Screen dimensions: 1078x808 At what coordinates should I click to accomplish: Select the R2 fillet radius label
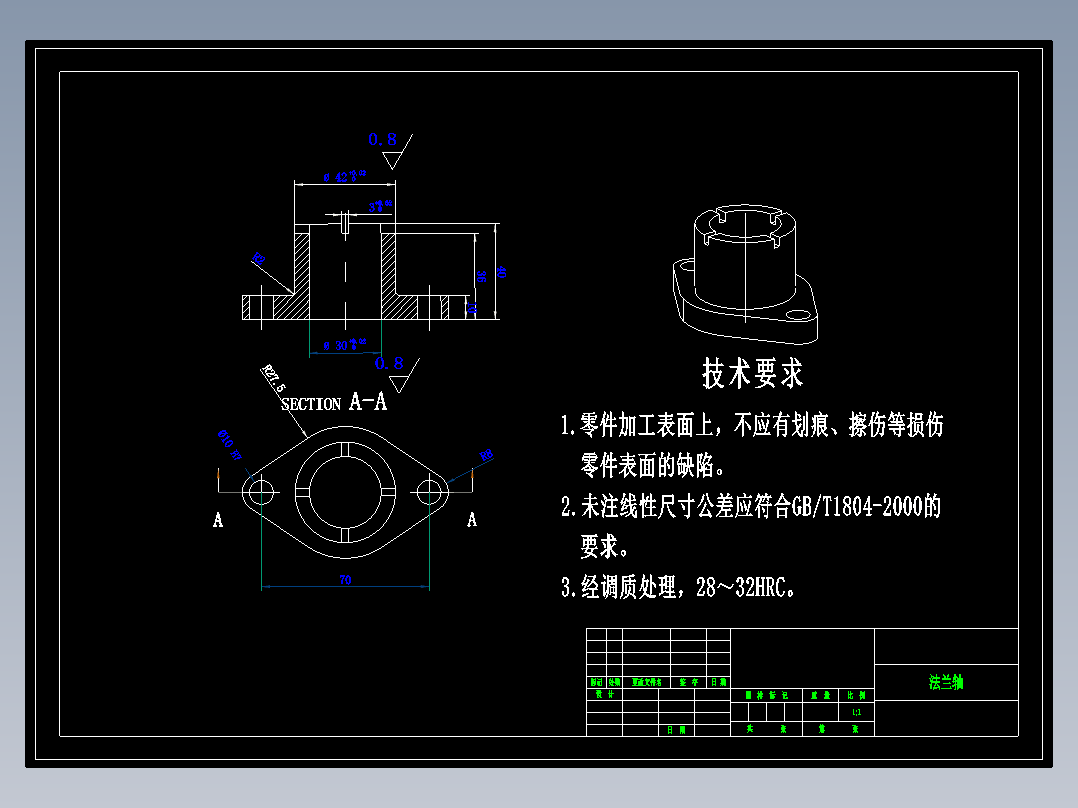pyautogui.click(x=258, y=257)
